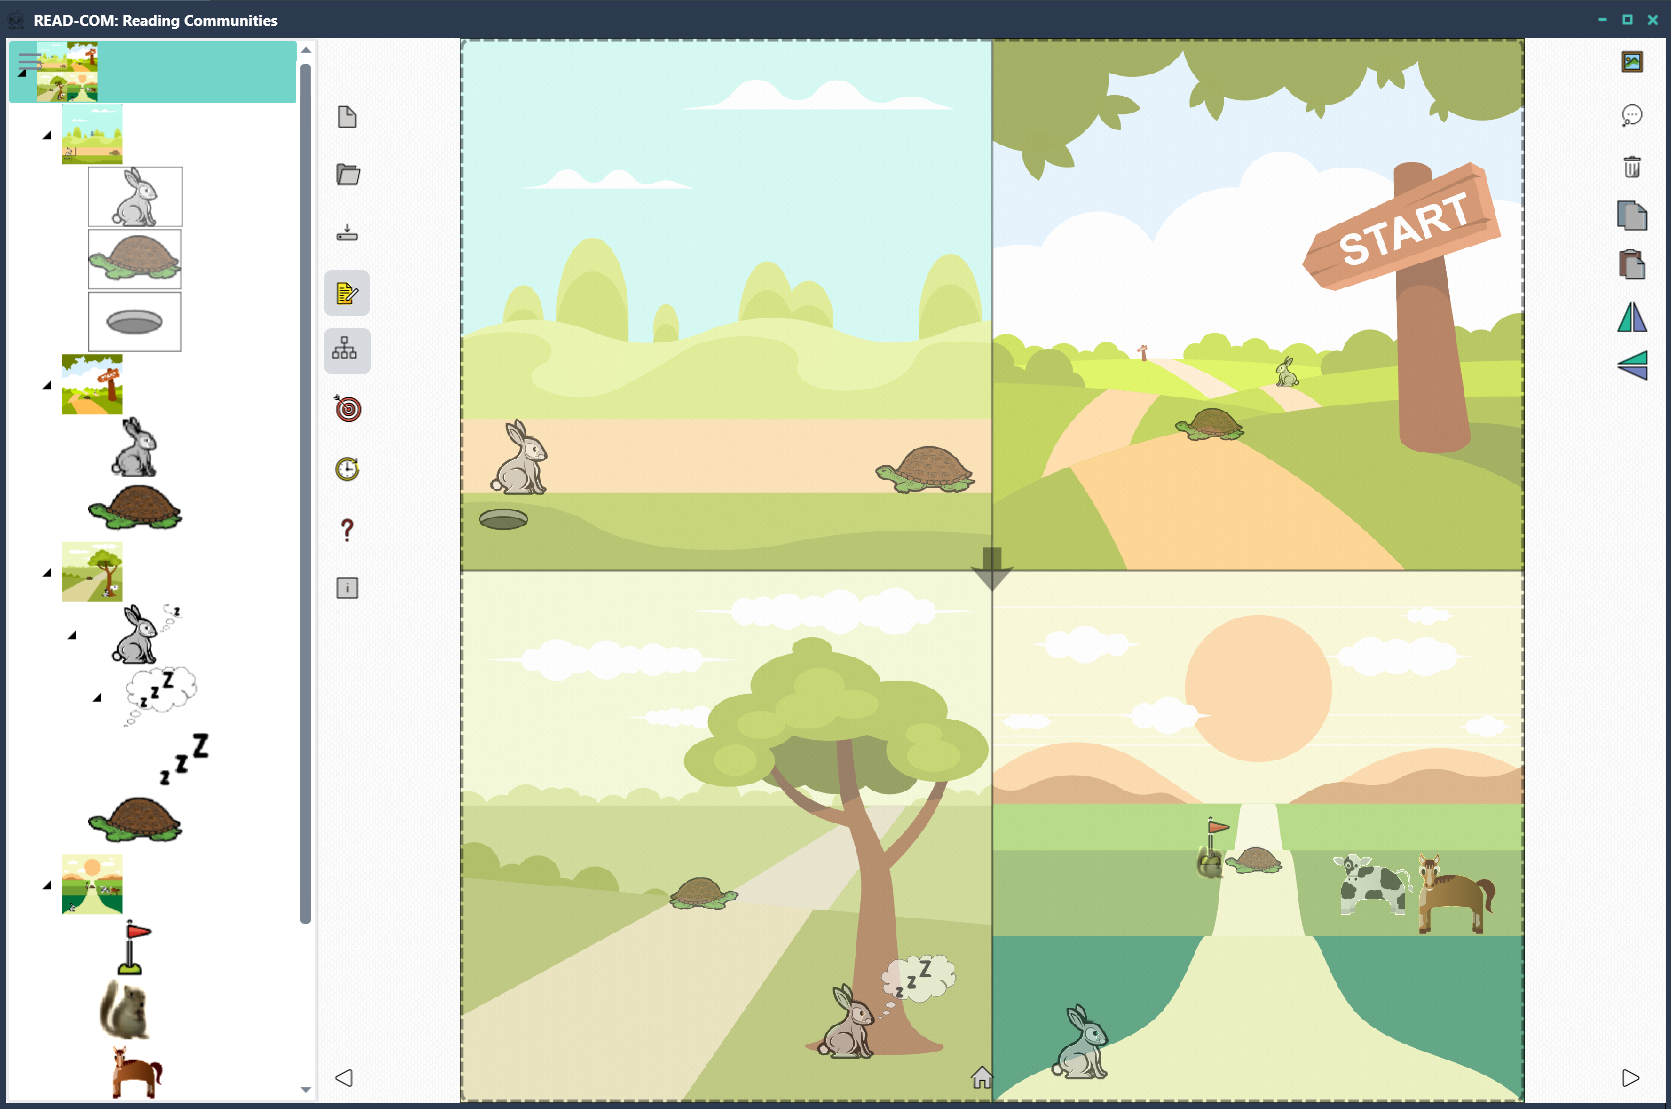1671x1109 pixels.
Task: Select the hole in the meadow scene on canvas
Action: pyautogui.click(x=503, y=519)
